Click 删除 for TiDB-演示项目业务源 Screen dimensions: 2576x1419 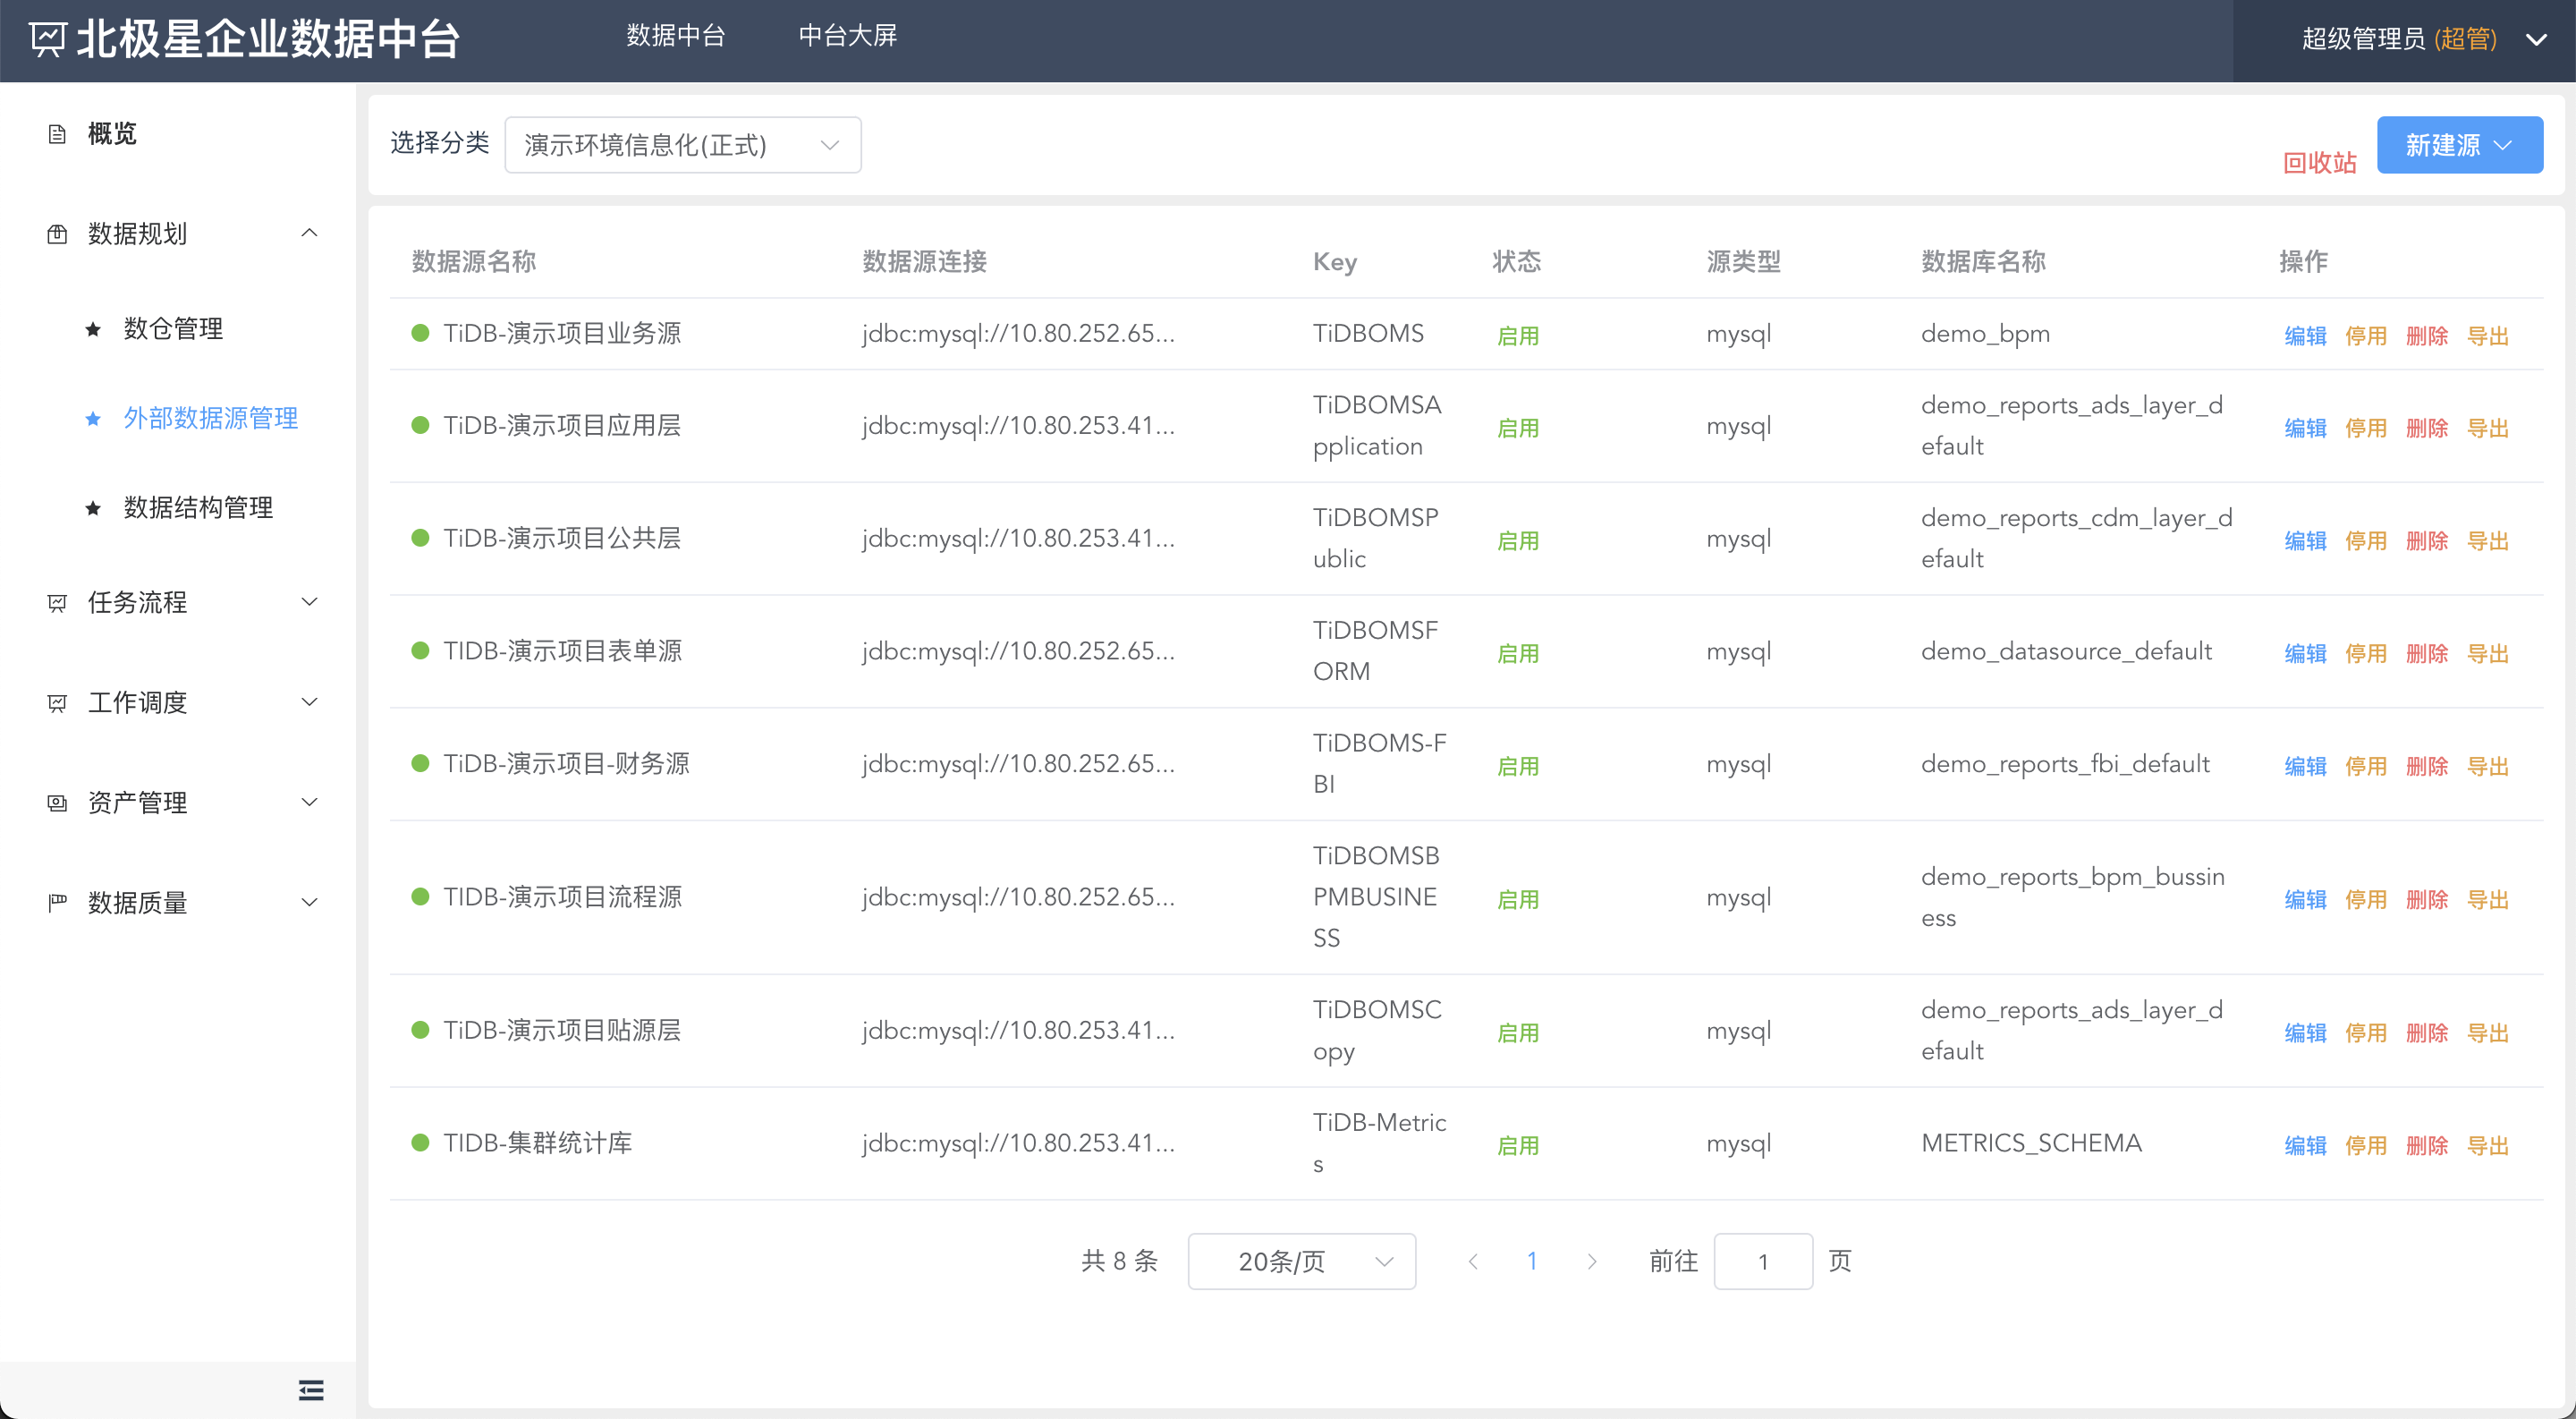click(2427, 336)
